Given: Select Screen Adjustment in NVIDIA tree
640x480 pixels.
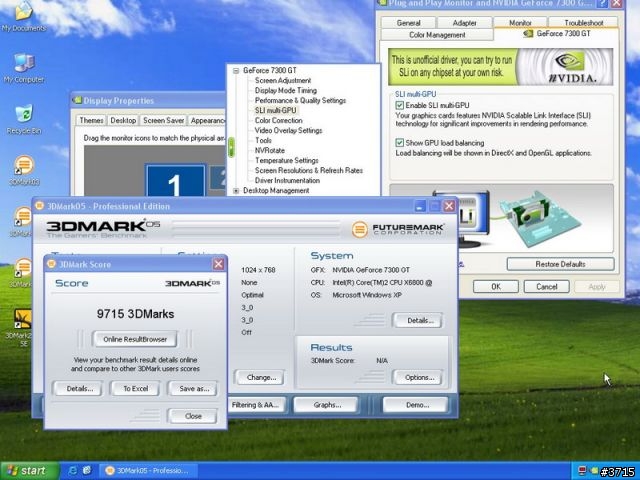Looking at the screenshot, I should tap(282, 80).
